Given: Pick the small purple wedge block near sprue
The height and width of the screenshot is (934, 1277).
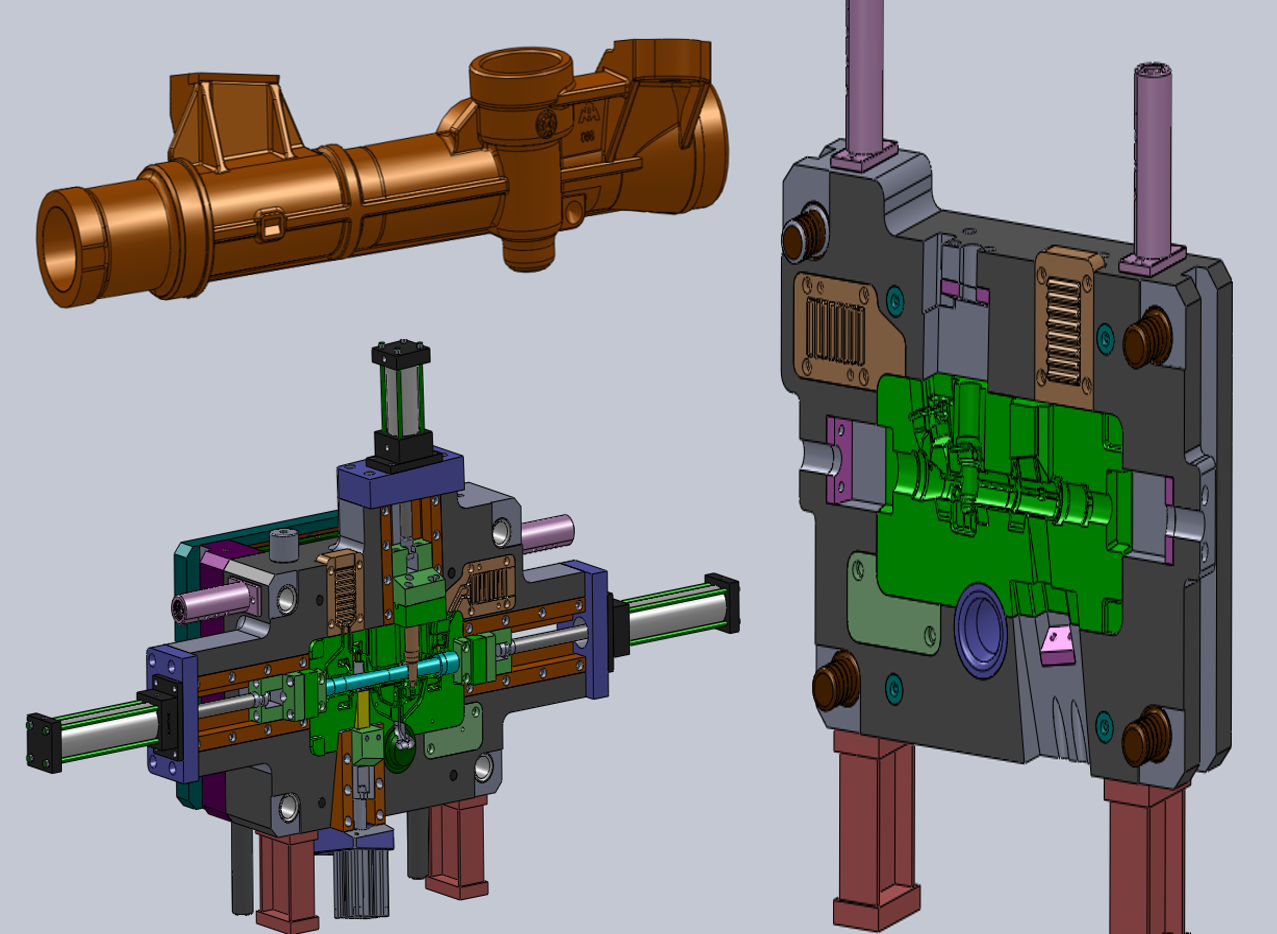Looking at the screenshot, I should [1056, 645].
